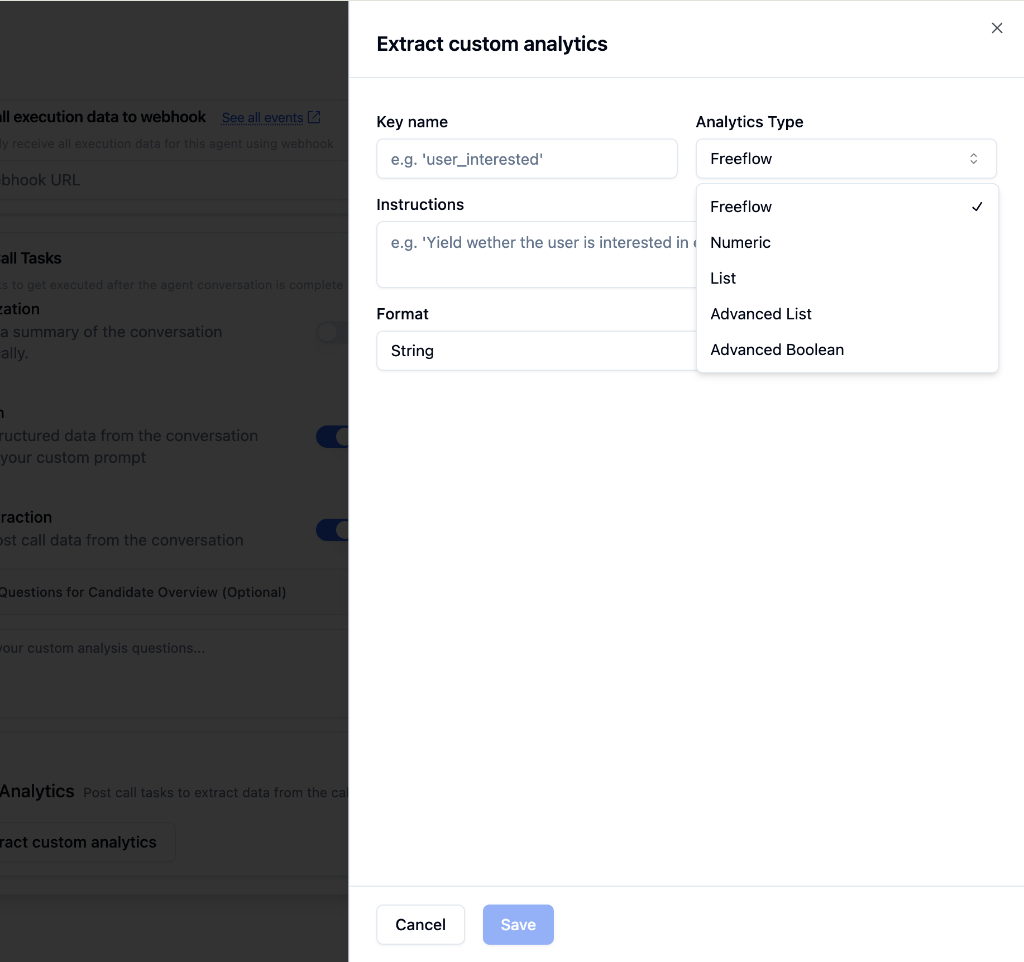Select the Freeflow option in the dropdown

tap(740, 207)
